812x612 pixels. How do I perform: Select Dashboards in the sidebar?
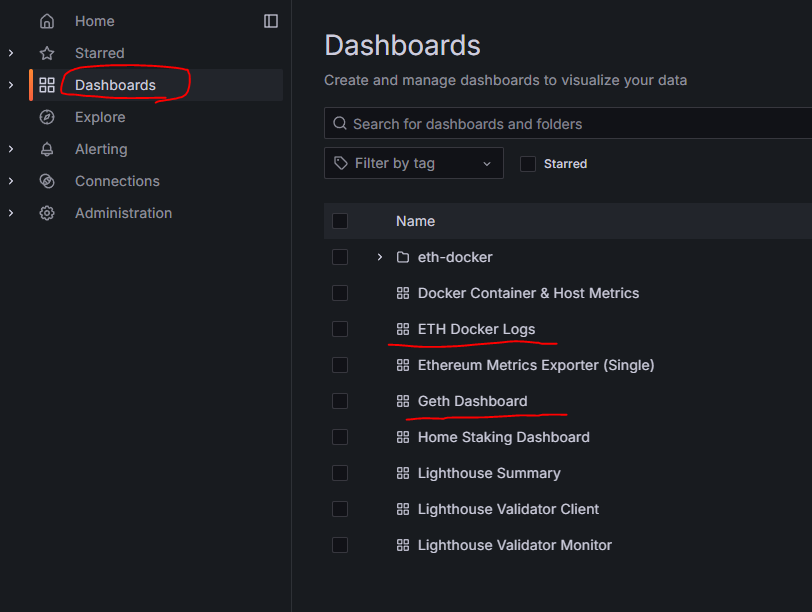(x=115, y=85)
